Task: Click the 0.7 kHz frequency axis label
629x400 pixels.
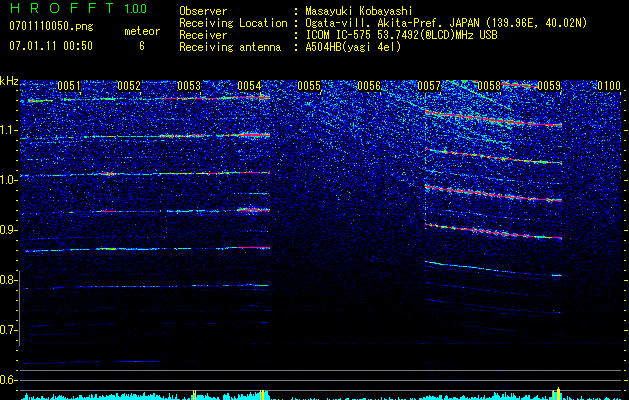Action: pyautogui.click(x=9, y=330)
